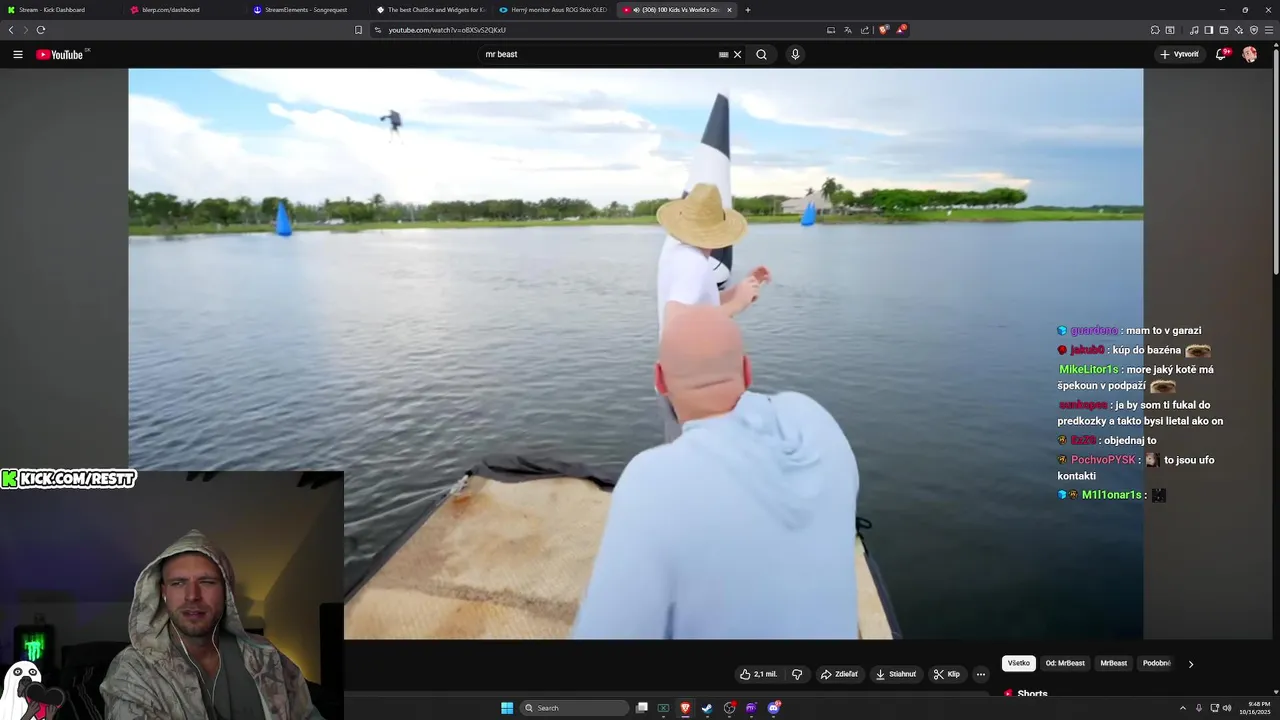Select the Podobné filter chip

[1156, 663]
